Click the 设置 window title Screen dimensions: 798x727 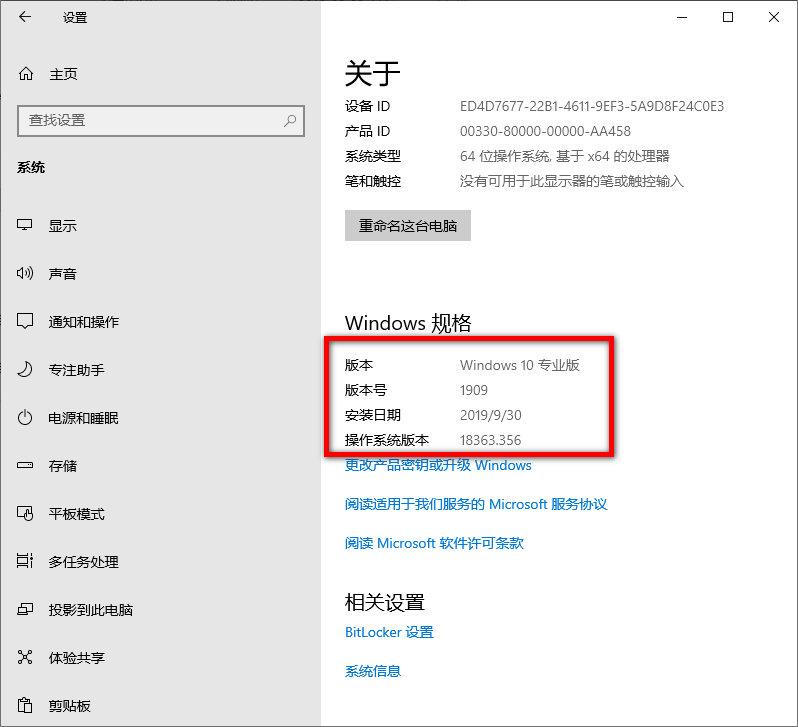[x=75, y=17]
